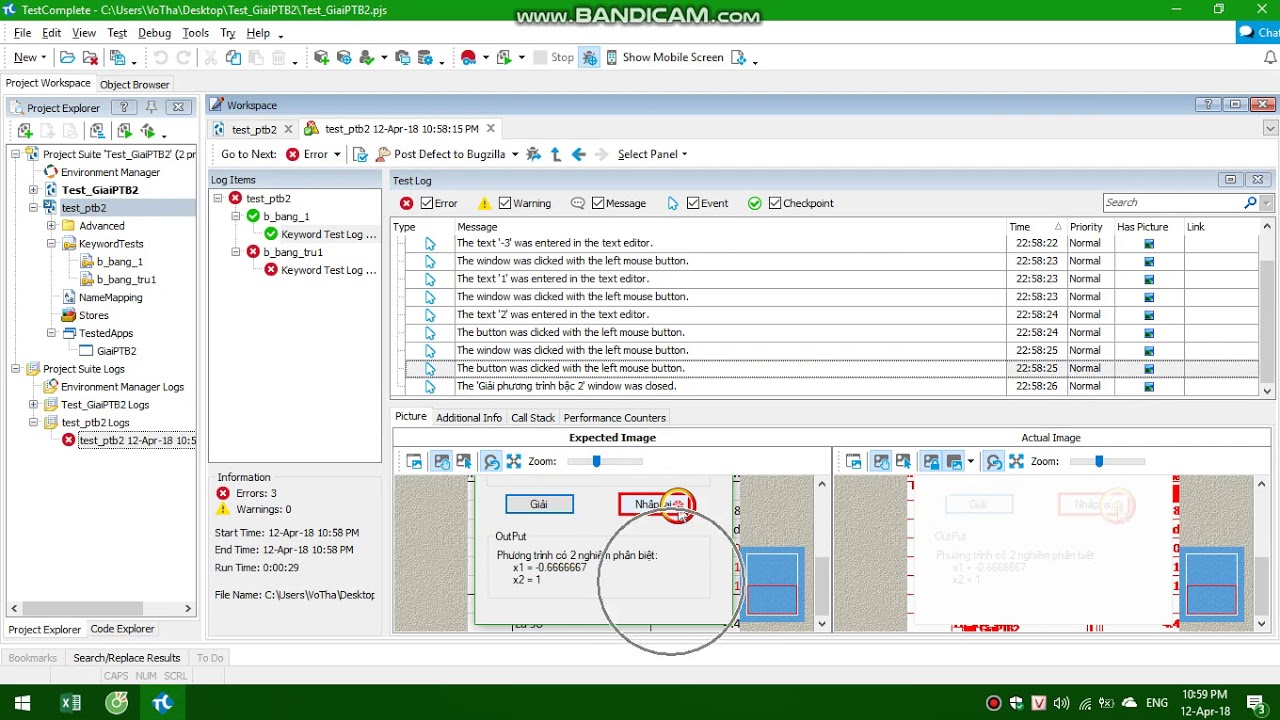The image size is (1280, 720).
Task: Click the Record test red icon
Action: [468, 58]
